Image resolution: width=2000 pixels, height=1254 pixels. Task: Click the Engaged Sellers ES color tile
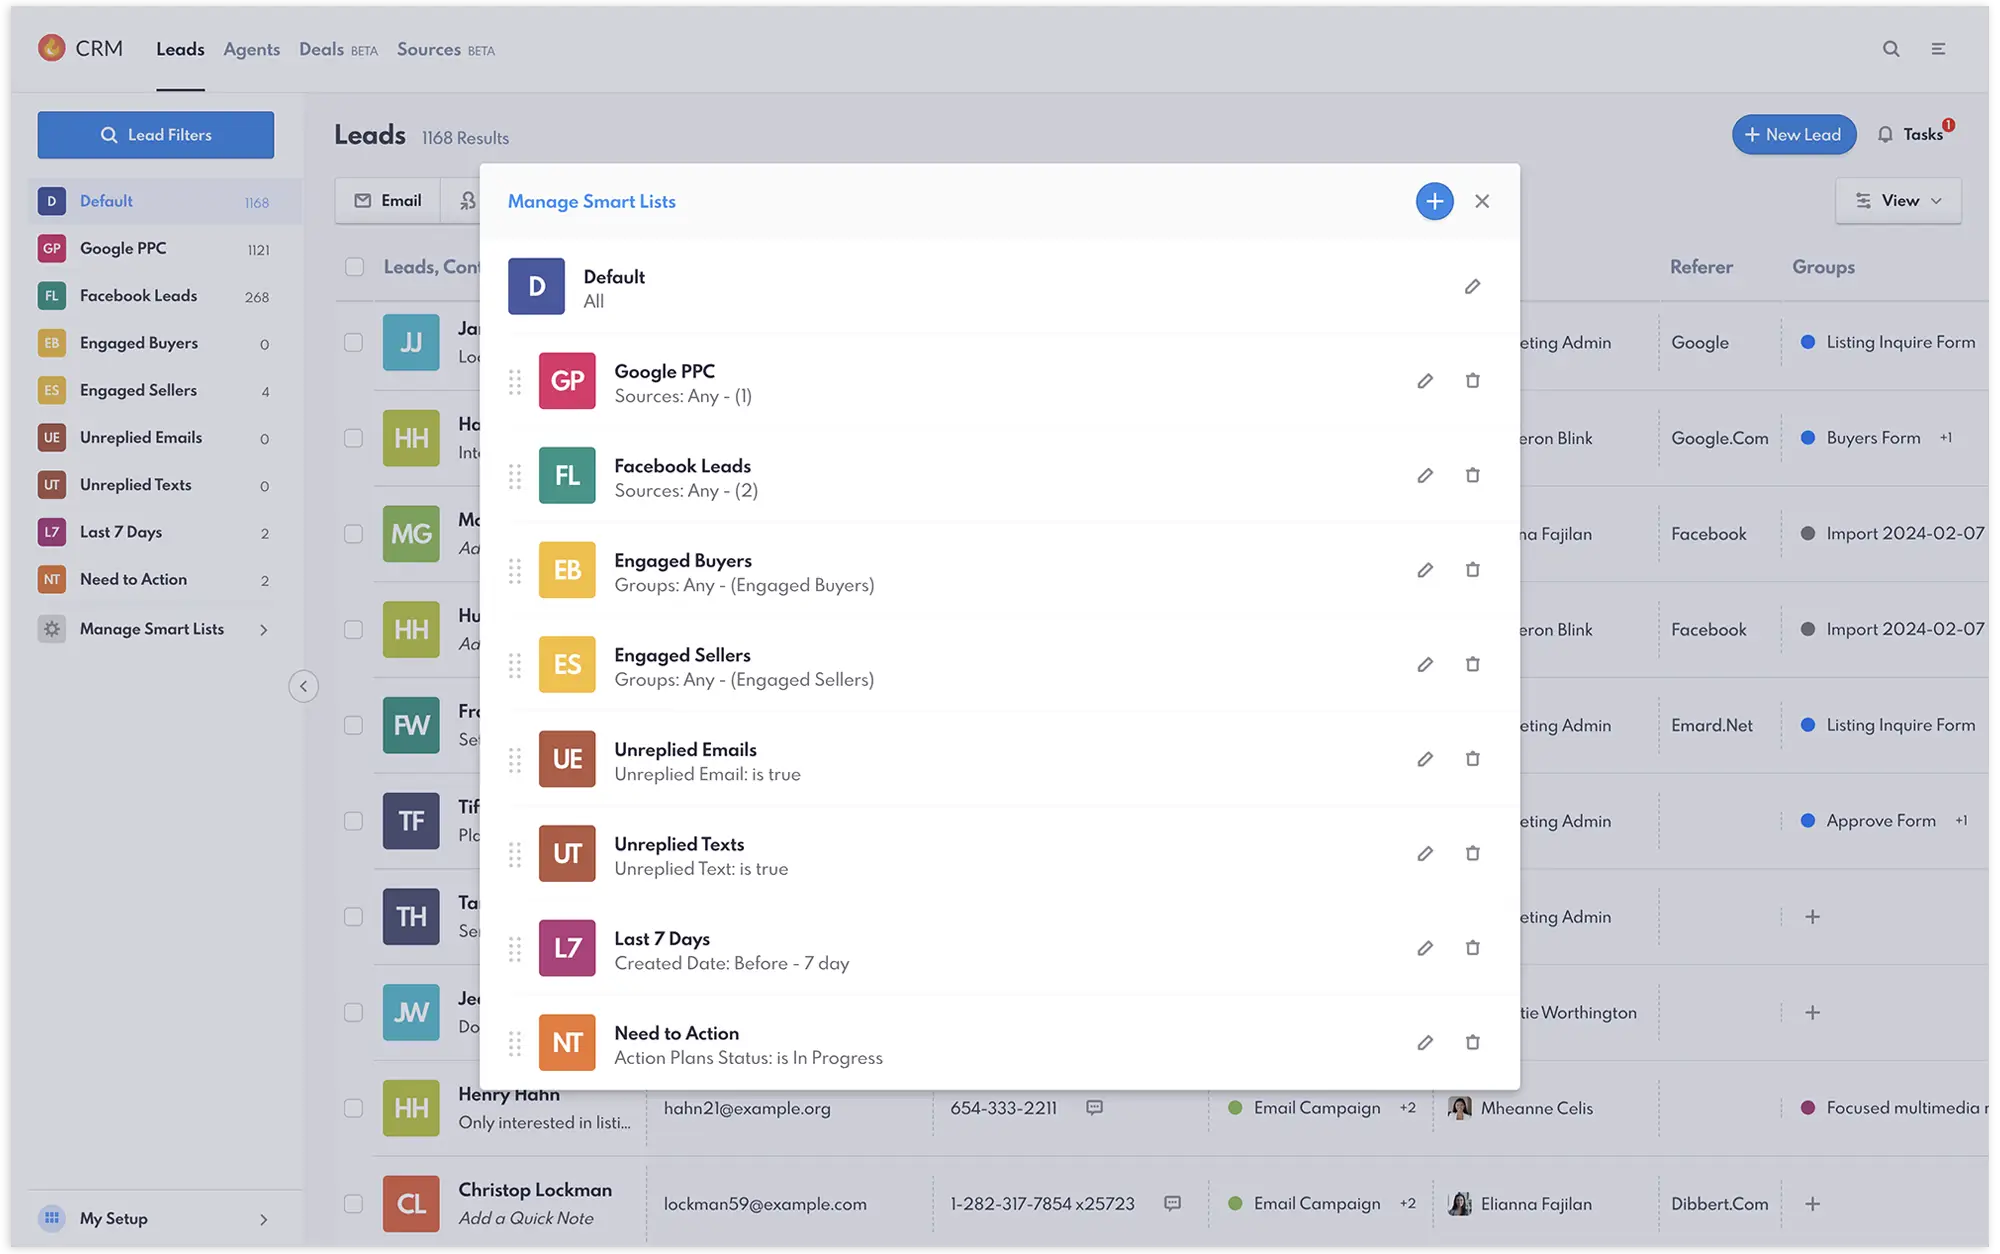coord(567,665)
